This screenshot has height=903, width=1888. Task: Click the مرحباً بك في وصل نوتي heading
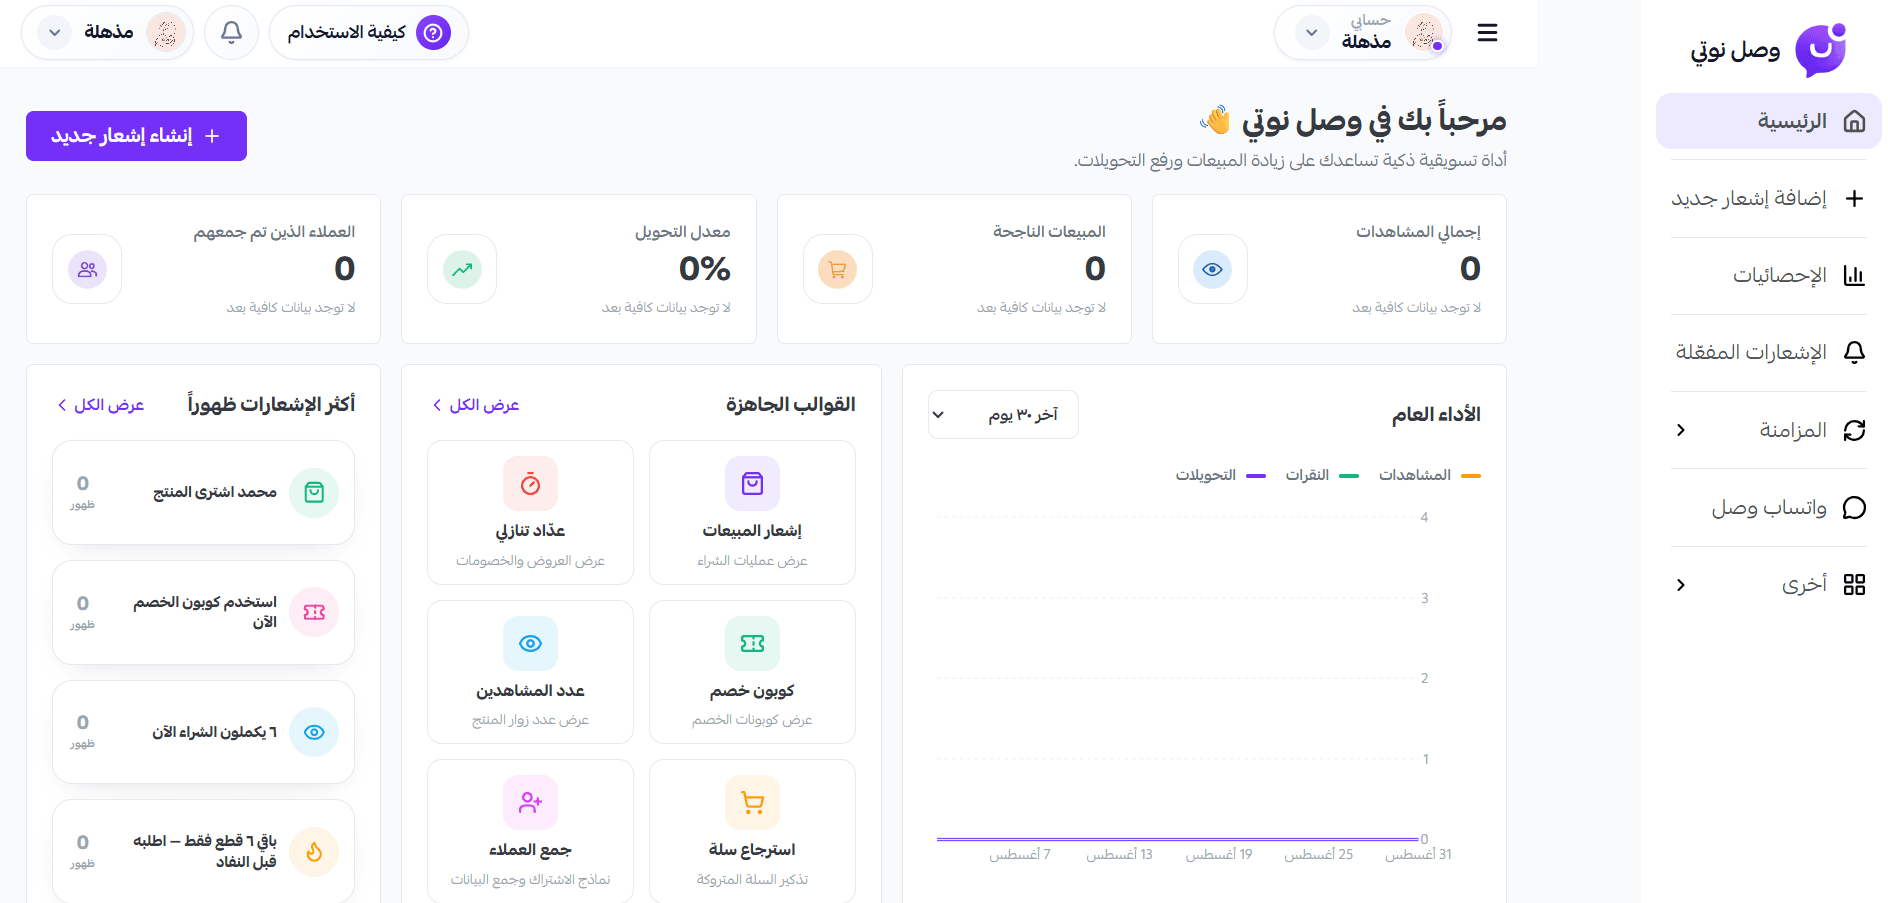click(1353, 121)
